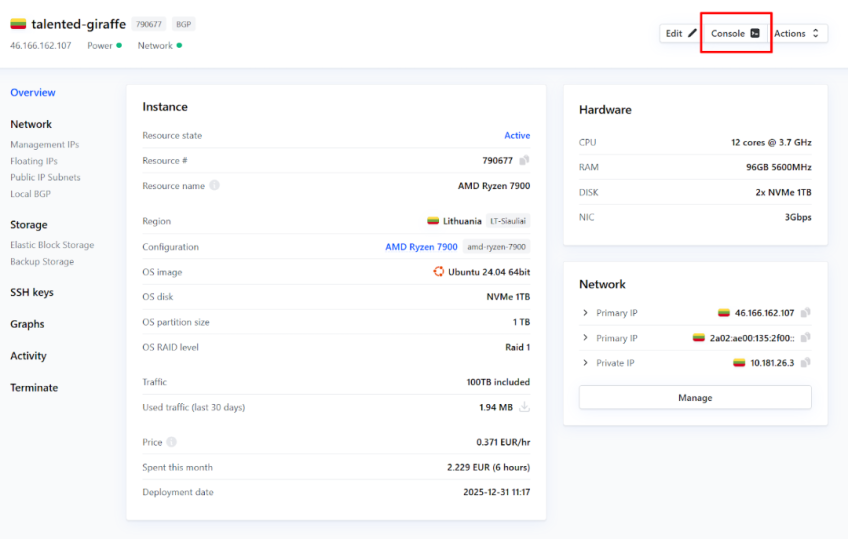Open the Actions dropdown menu

pyautogui.click(x=798, y=33)
